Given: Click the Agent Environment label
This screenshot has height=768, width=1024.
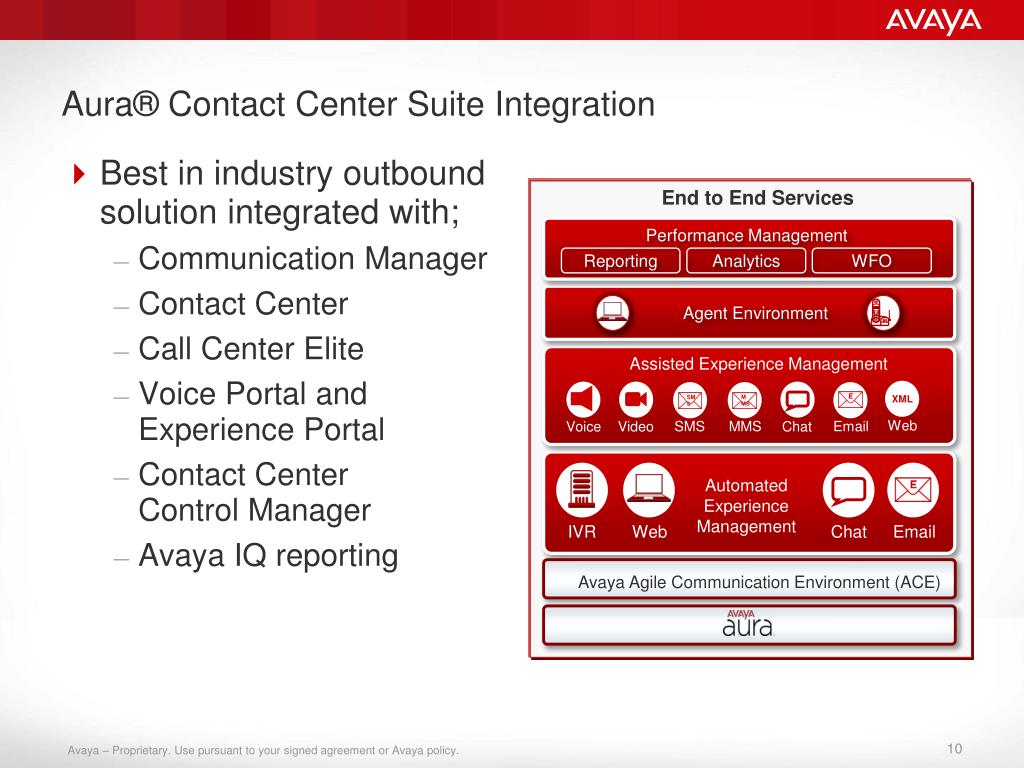Looking at the screenshot, I should point(755,313).
